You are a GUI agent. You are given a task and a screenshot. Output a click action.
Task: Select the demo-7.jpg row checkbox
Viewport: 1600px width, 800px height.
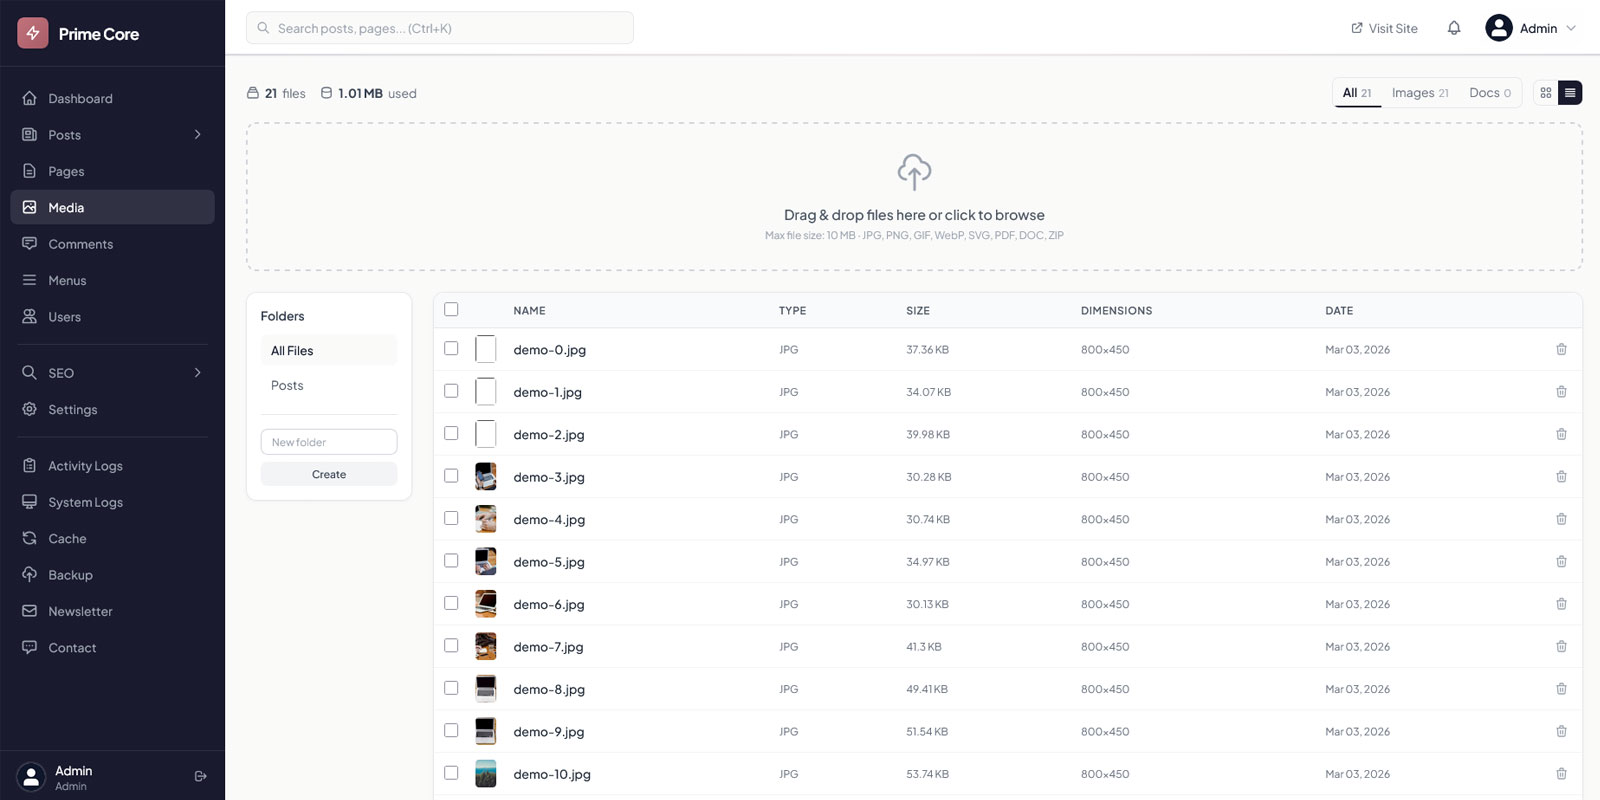click(x=451, y=646)
